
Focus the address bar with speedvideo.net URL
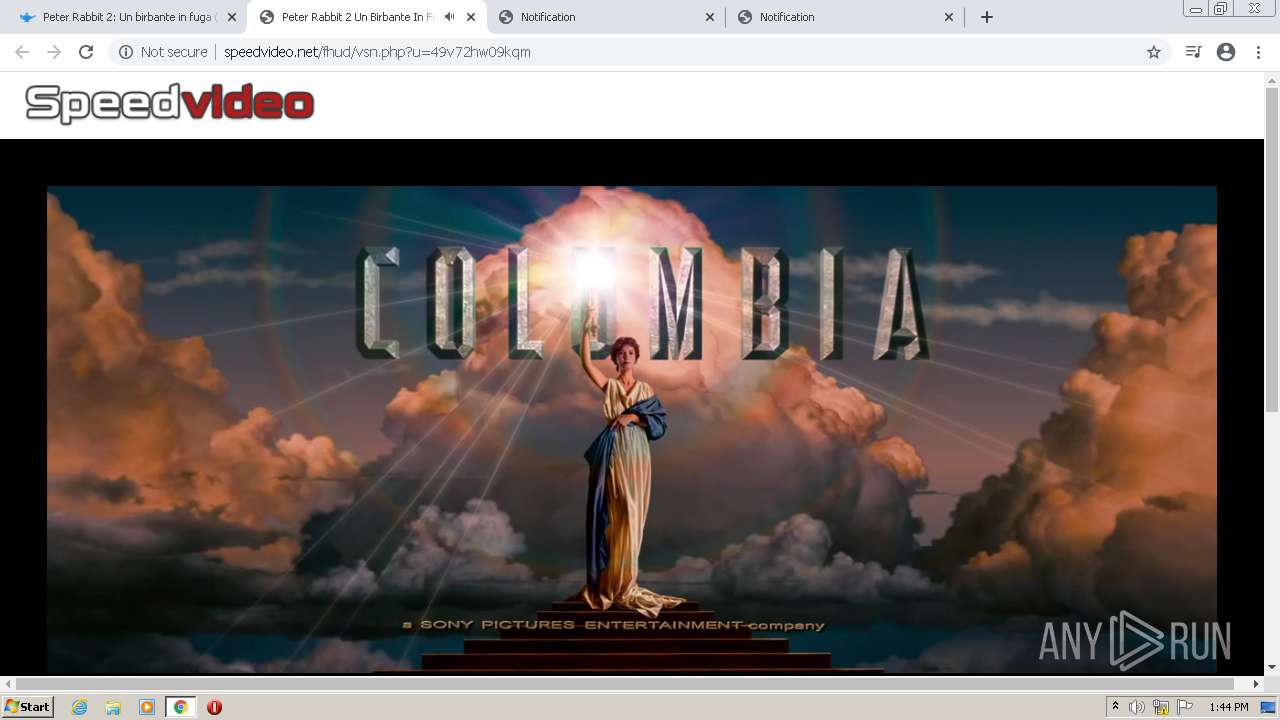coord(640,52)
